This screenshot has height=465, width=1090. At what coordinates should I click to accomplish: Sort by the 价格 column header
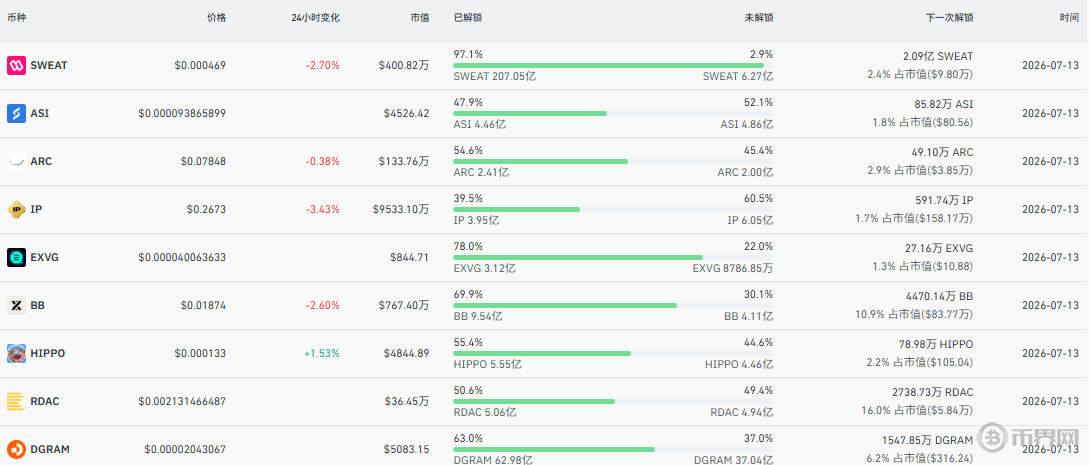point(216,18)
